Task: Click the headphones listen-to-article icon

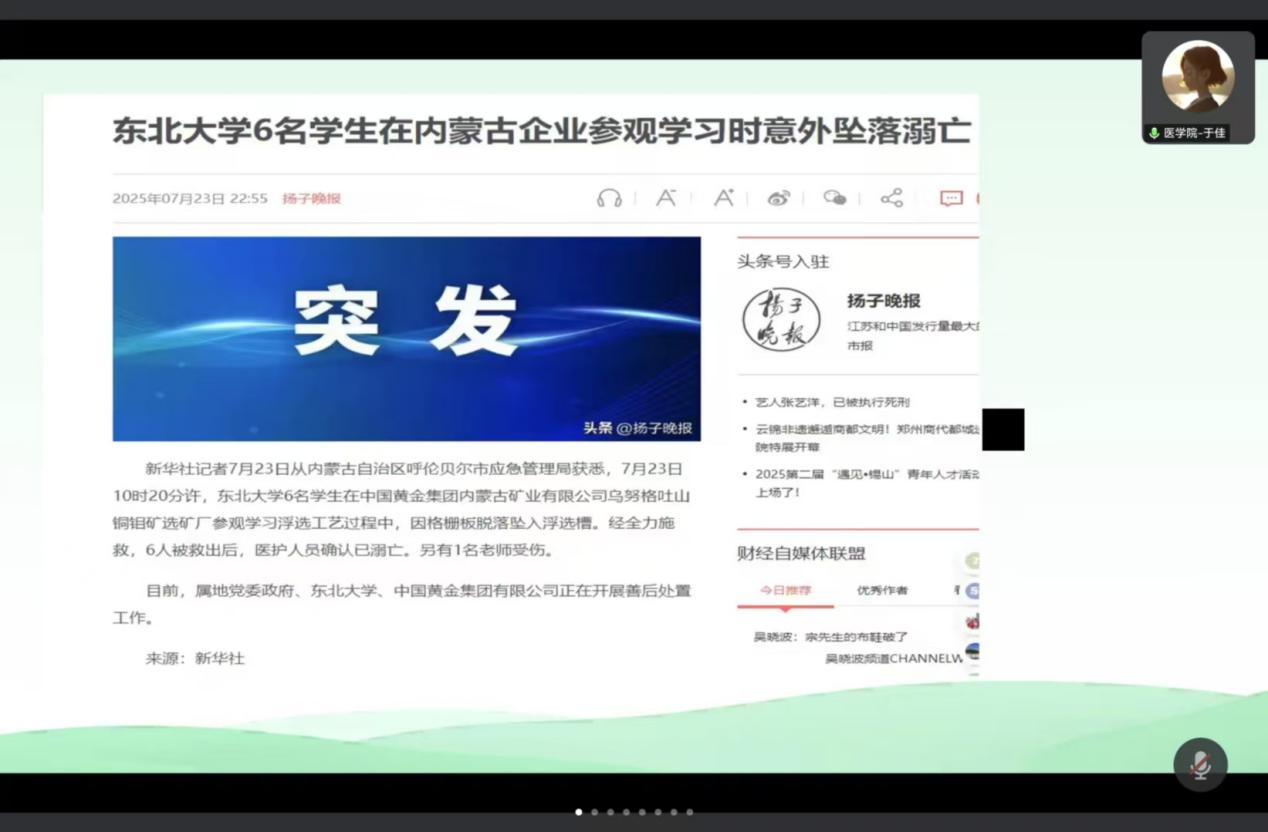Action: click(x=609, y=198)
